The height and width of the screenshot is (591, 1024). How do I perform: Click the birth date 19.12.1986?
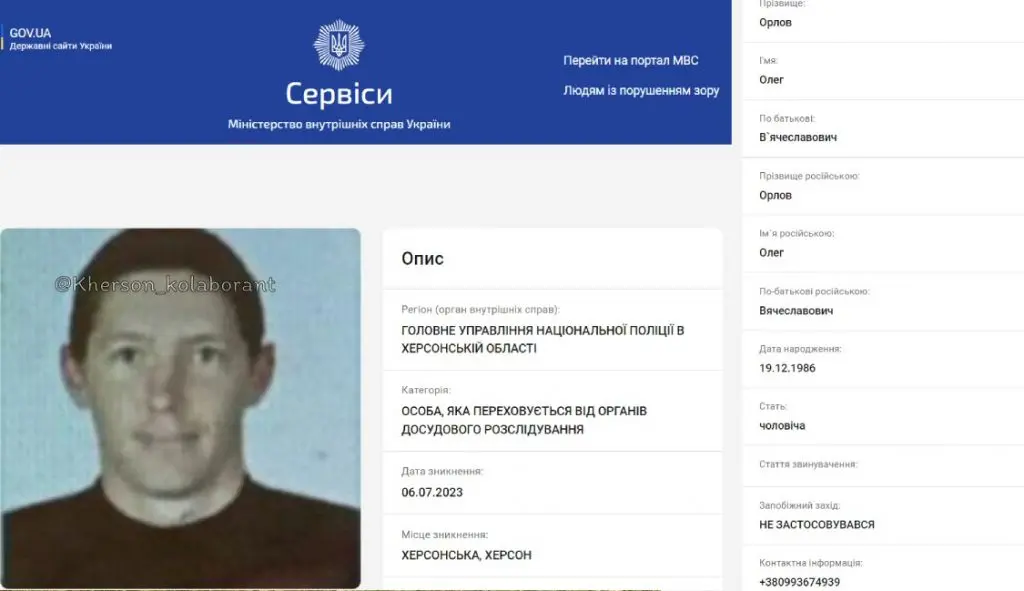(787, 368)
